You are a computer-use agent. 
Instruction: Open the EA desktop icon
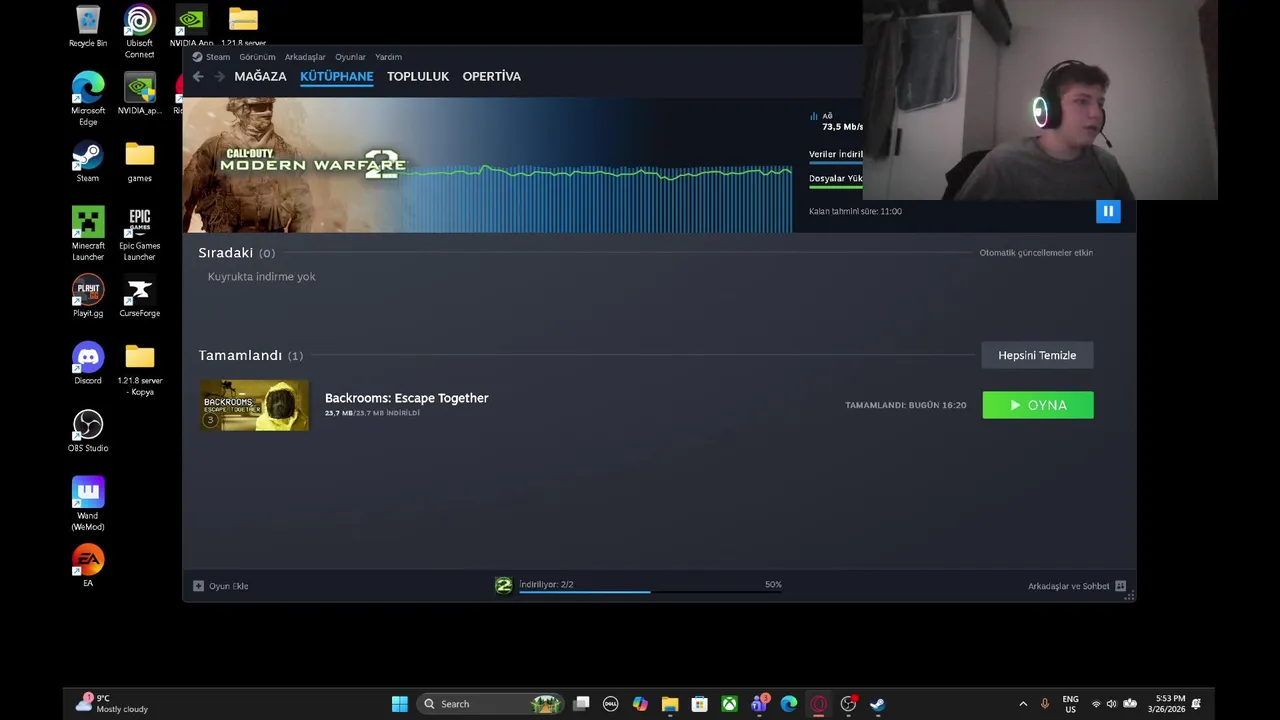[x=88, y=566]
